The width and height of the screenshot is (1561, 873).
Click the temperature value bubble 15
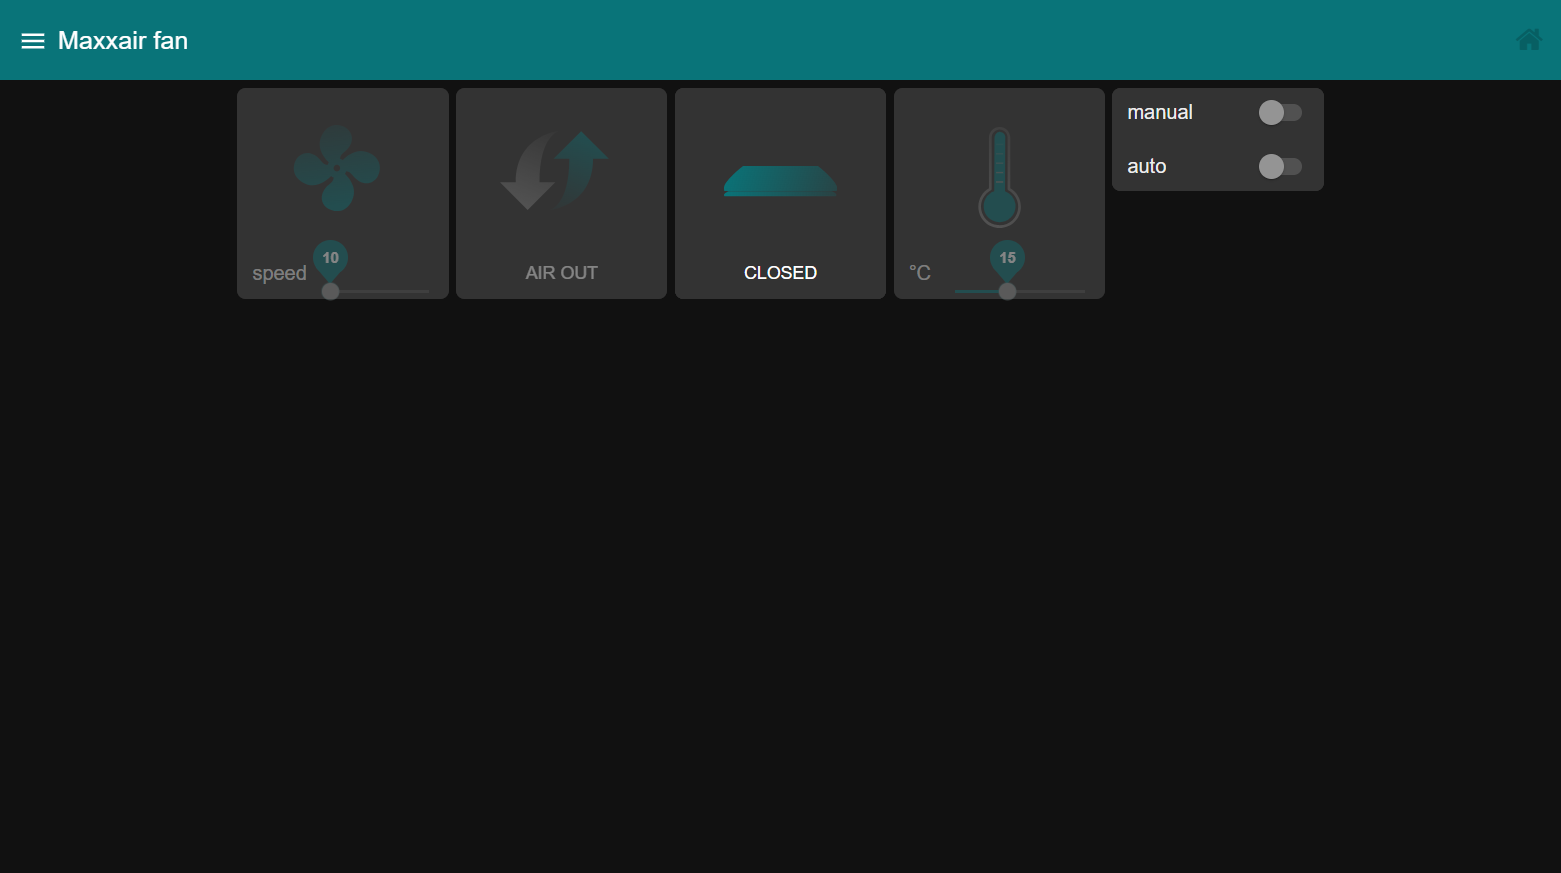[1008, 258]
